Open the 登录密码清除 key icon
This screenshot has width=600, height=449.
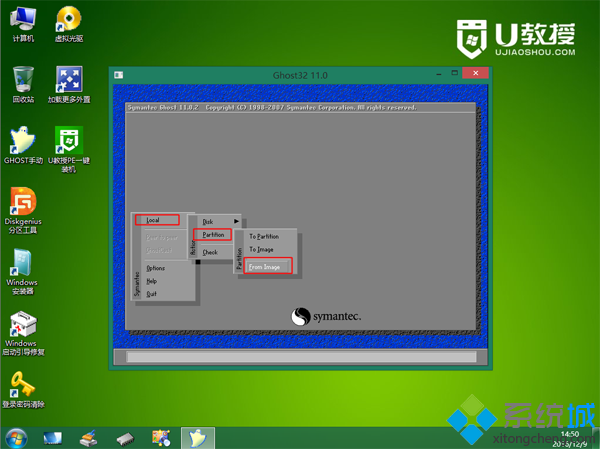click(x=23, y=390)
